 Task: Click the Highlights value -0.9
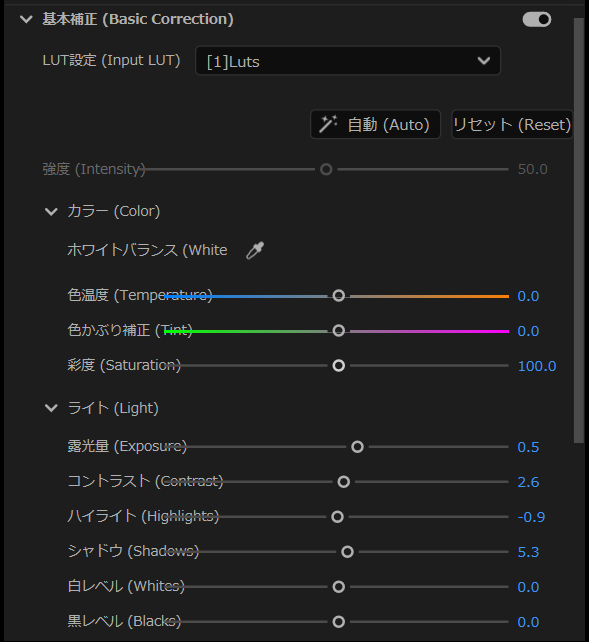[531, 517]
